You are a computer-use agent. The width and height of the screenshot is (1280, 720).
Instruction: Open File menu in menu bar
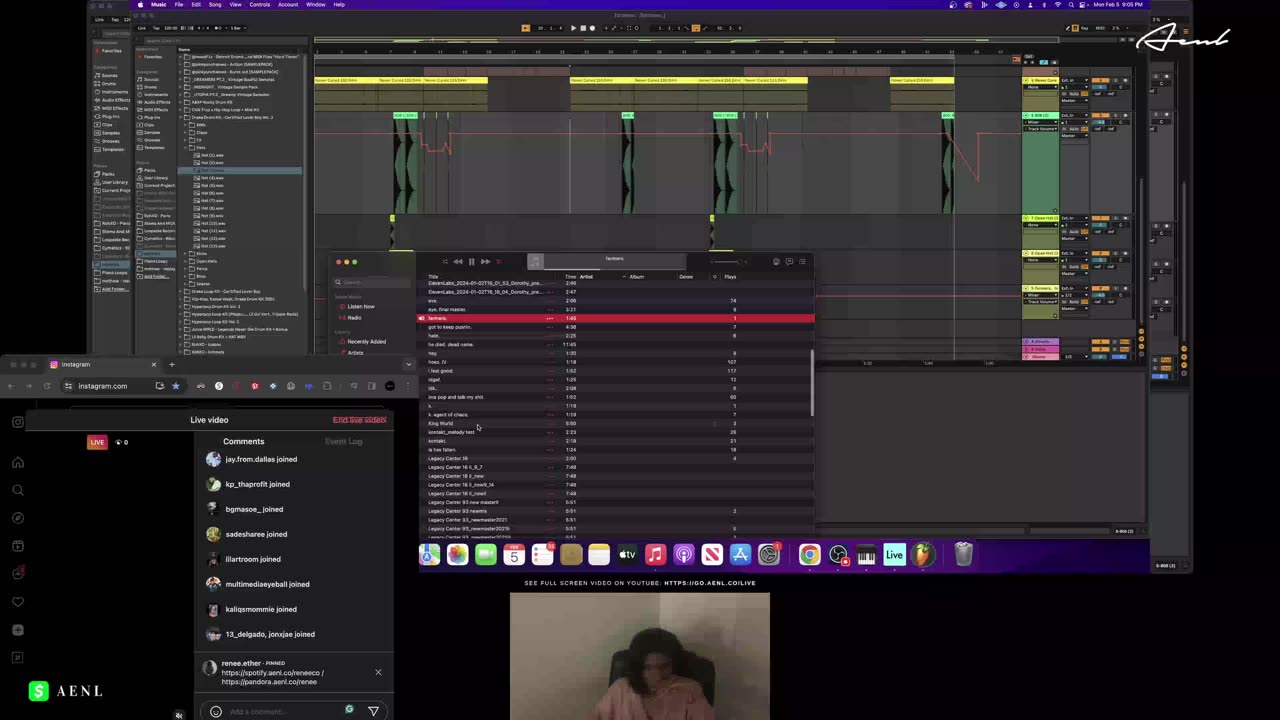pos(178,4)
